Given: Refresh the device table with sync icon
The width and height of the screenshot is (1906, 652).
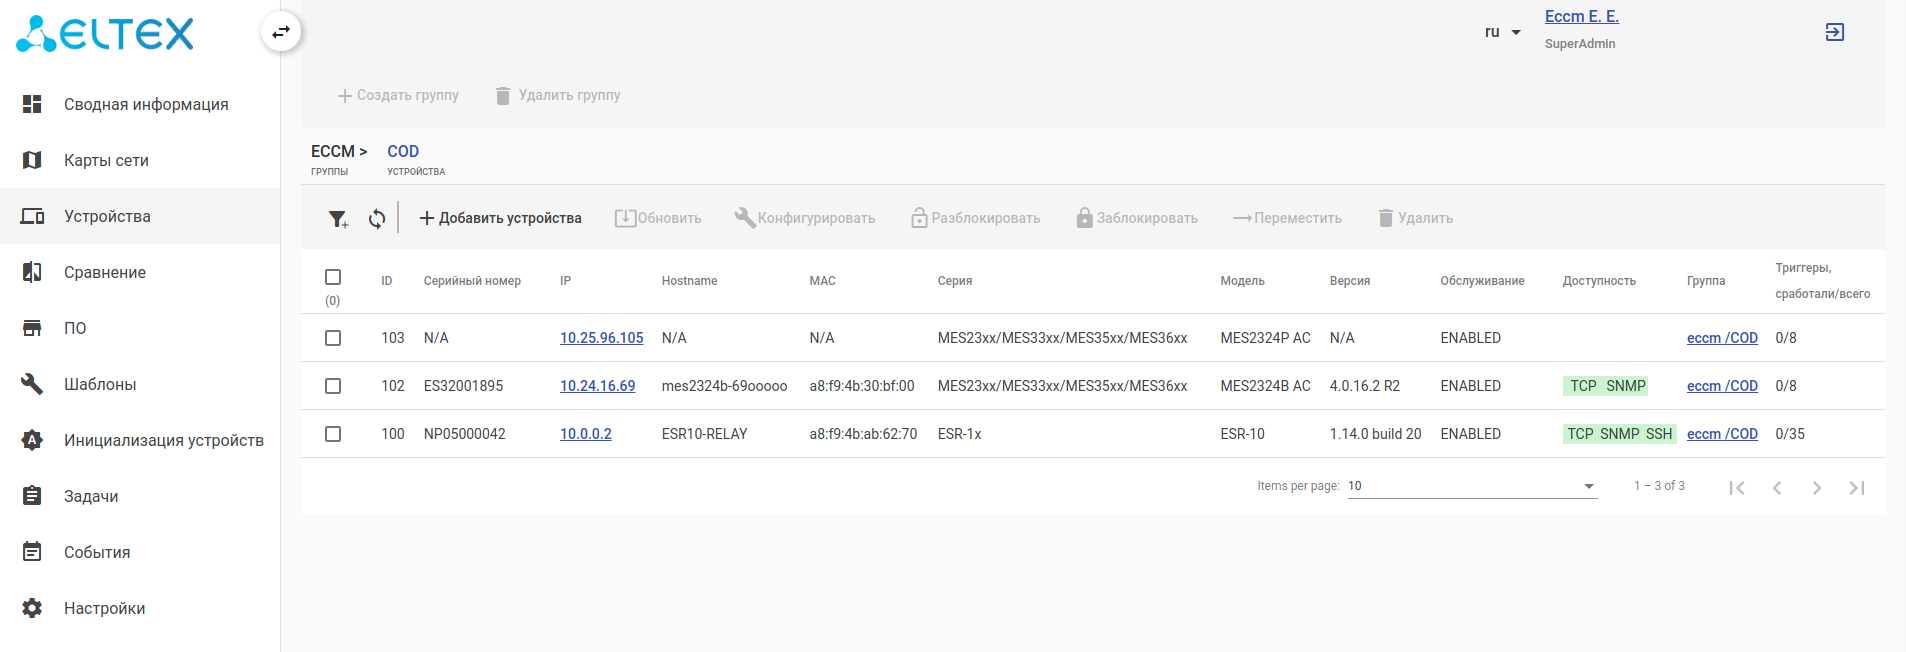Looking at the screenshot, I should 377,218.
